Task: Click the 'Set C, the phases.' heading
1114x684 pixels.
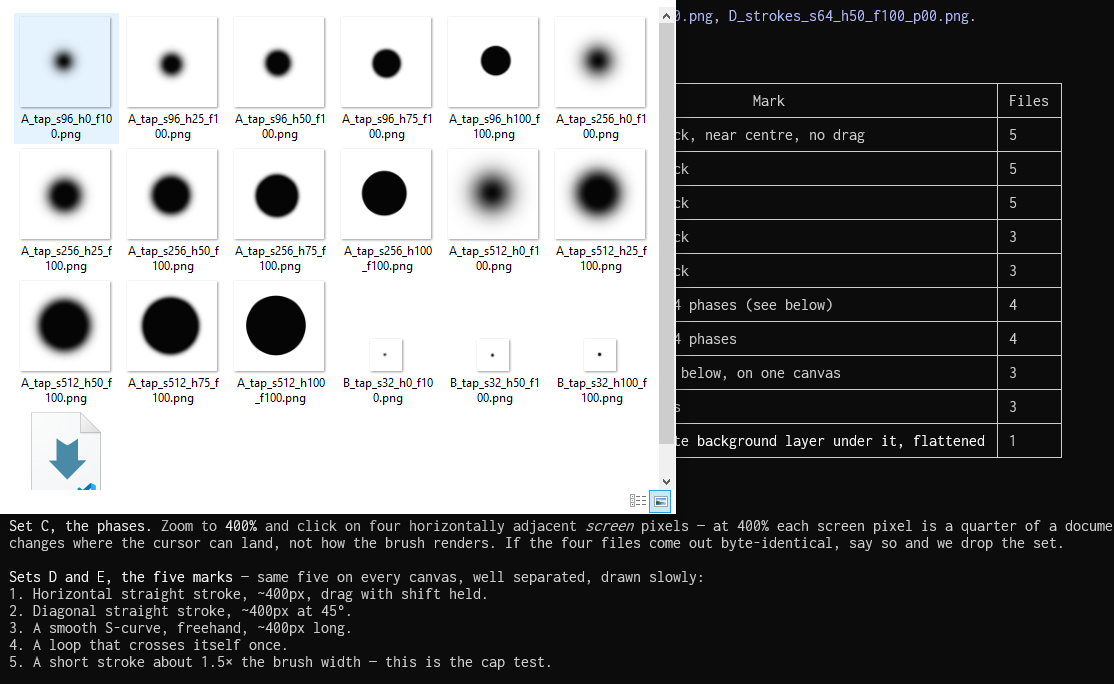Action: [80, 526]
